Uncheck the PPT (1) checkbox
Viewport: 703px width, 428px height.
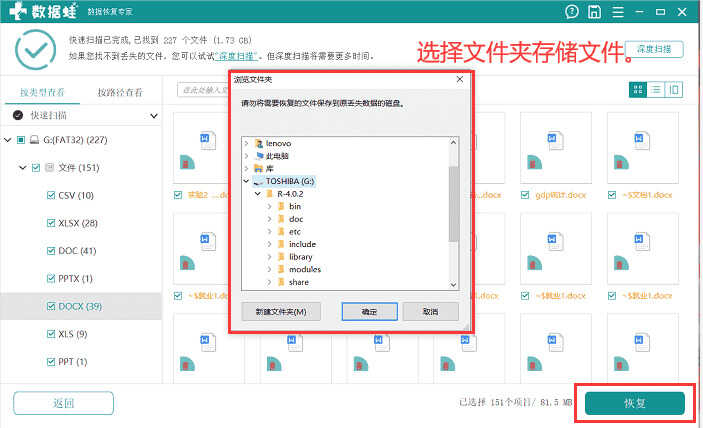coord(51,362)
